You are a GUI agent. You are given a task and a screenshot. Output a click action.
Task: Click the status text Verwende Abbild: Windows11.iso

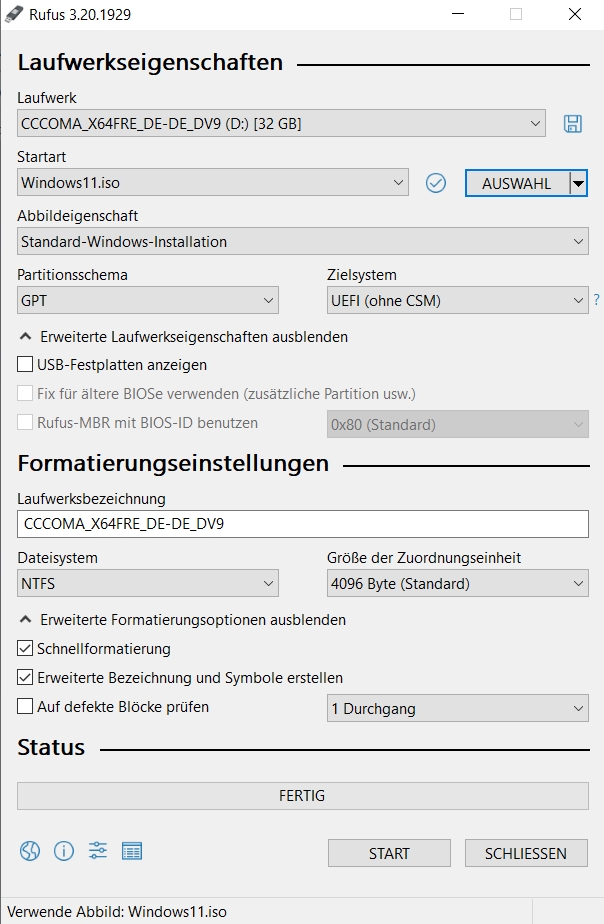pos(117,912)
